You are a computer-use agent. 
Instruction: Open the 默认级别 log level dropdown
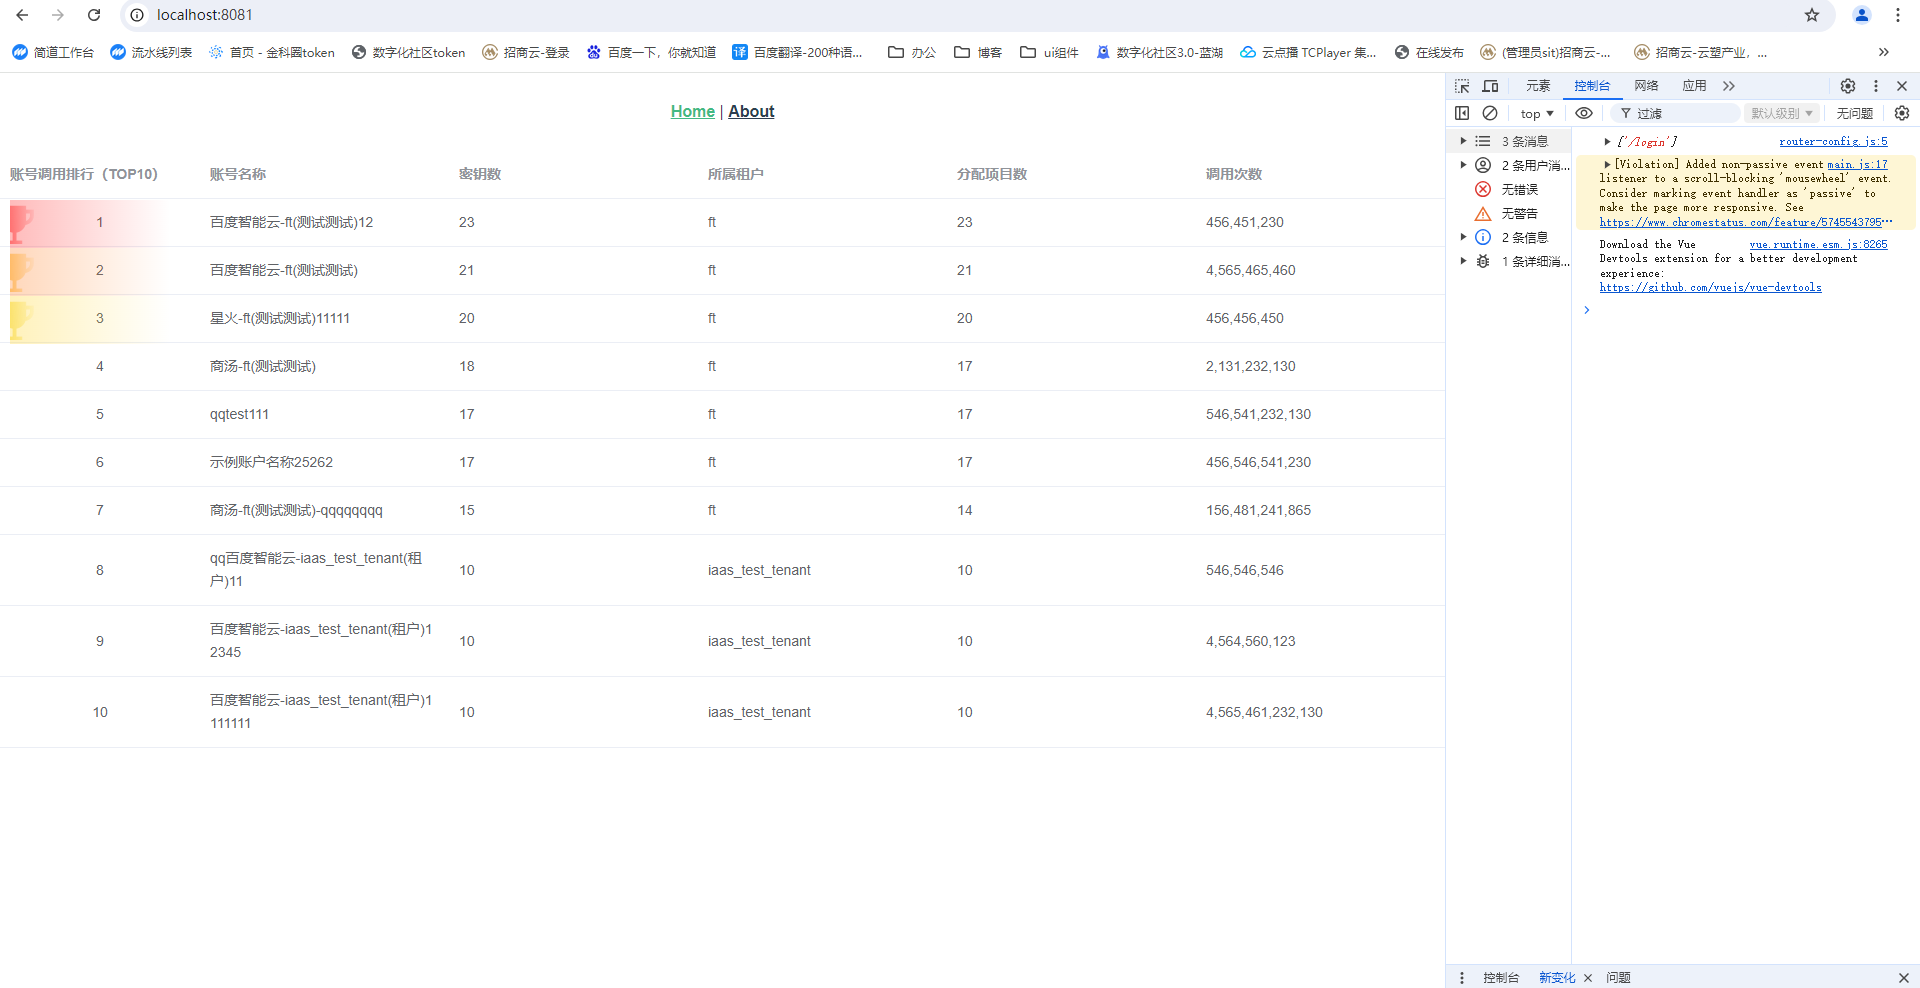pos(1782,113)
